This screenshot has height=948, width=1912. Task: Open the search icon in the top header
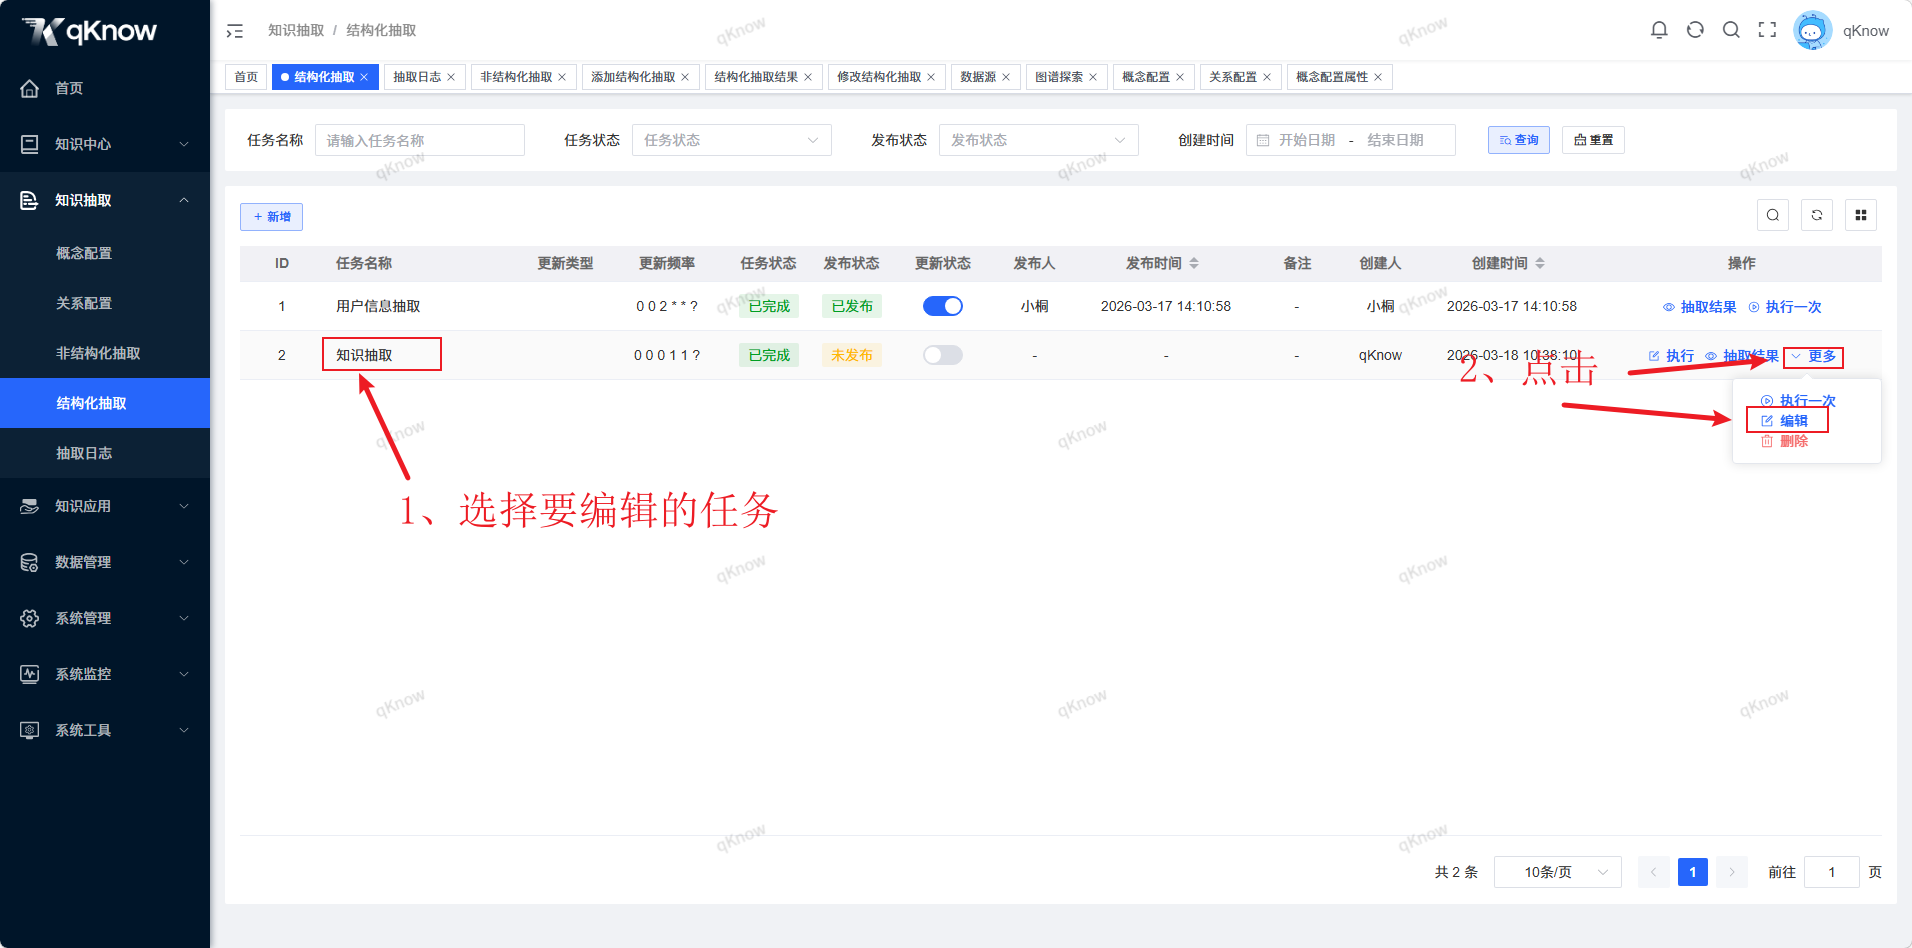click(1731, 30)
